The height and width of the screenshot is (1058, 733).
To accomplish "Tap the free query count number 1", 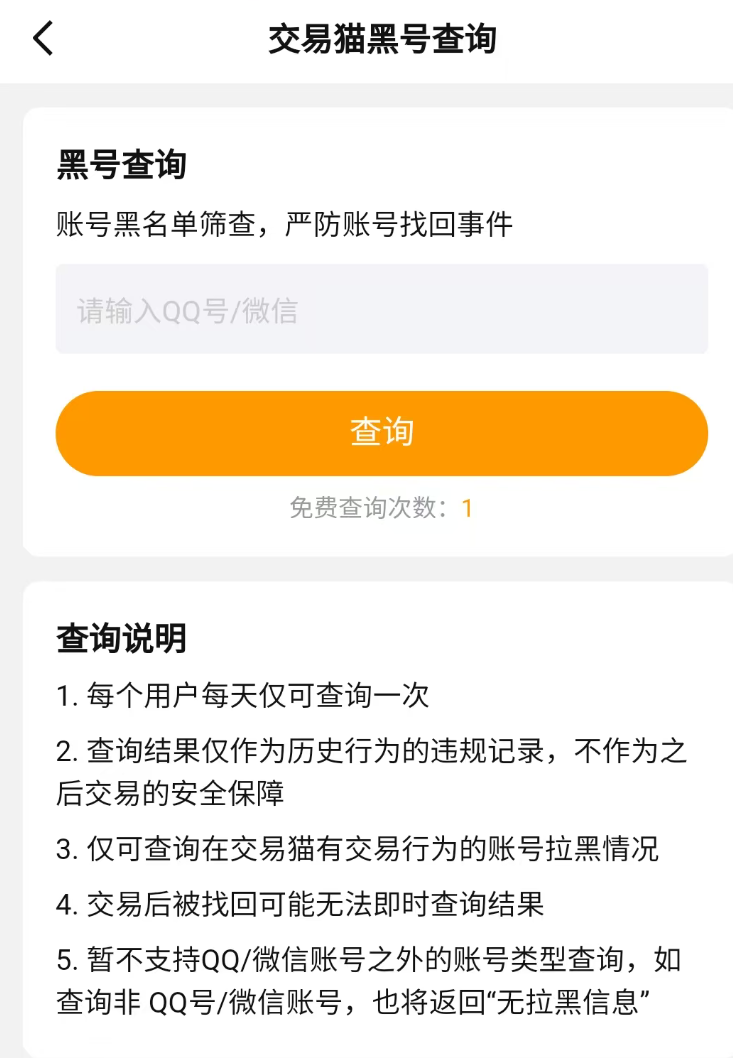I will tap(466, 508).
